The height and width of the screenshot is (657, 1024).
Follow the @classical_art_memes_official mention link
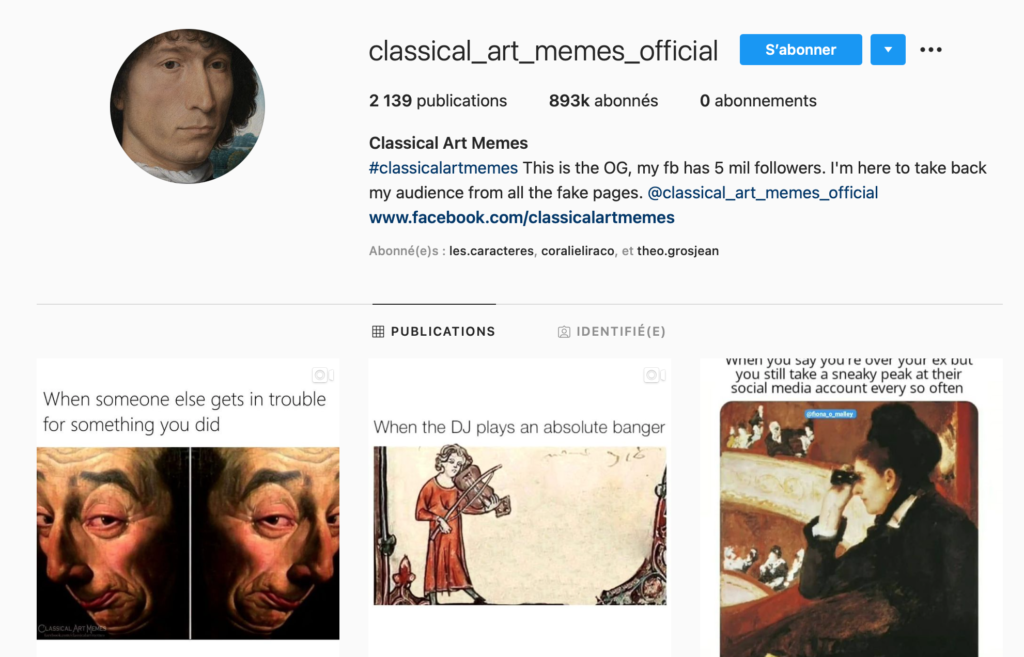(763, 193)
